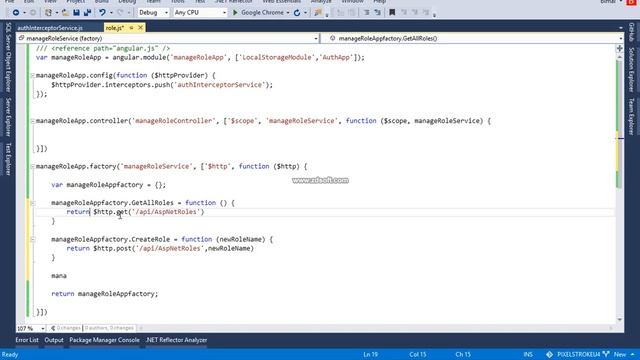Collapse the GetAllRoles function block
This screenshot has height=360, width=640.
click(x=33, y=203)
